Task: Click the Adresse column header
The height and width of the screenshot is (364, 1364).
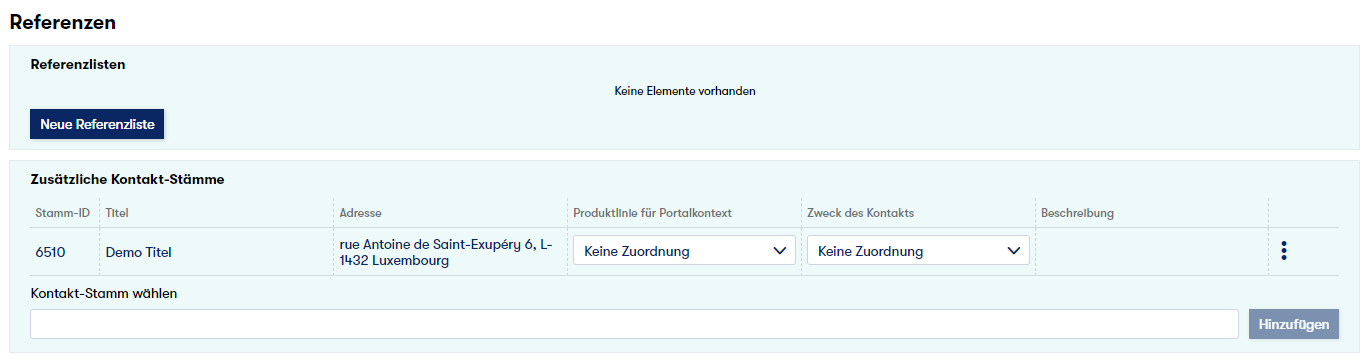Action: pos(361,213)
